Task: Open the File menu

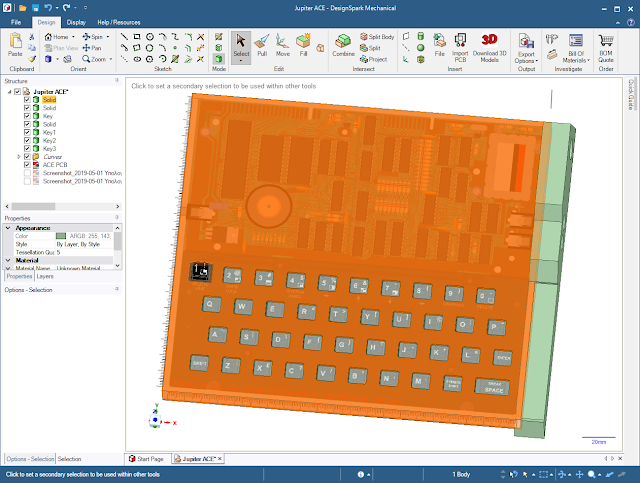Action: coord(16,22)
